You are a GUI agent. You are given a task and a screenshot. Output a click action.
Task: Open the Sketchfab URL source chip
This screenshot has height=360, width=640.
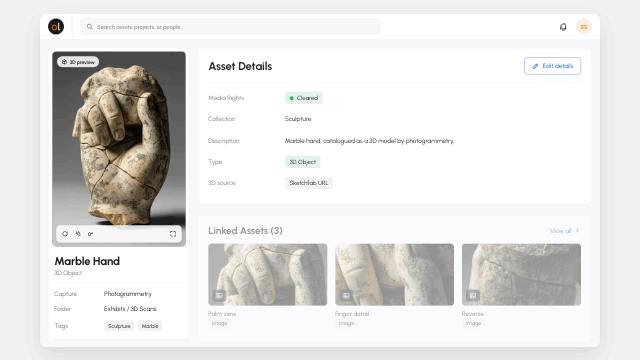309,183
